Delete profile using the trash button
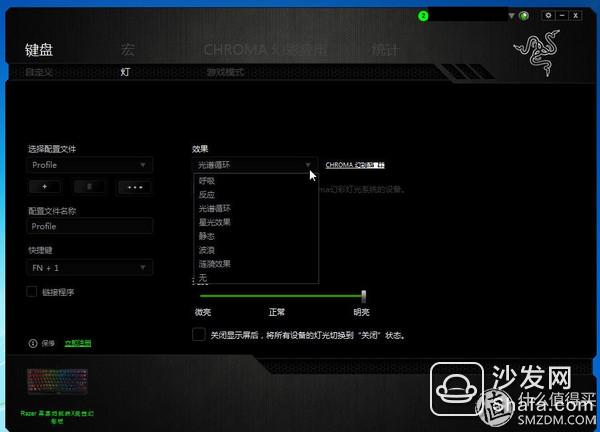 [90, 187]
